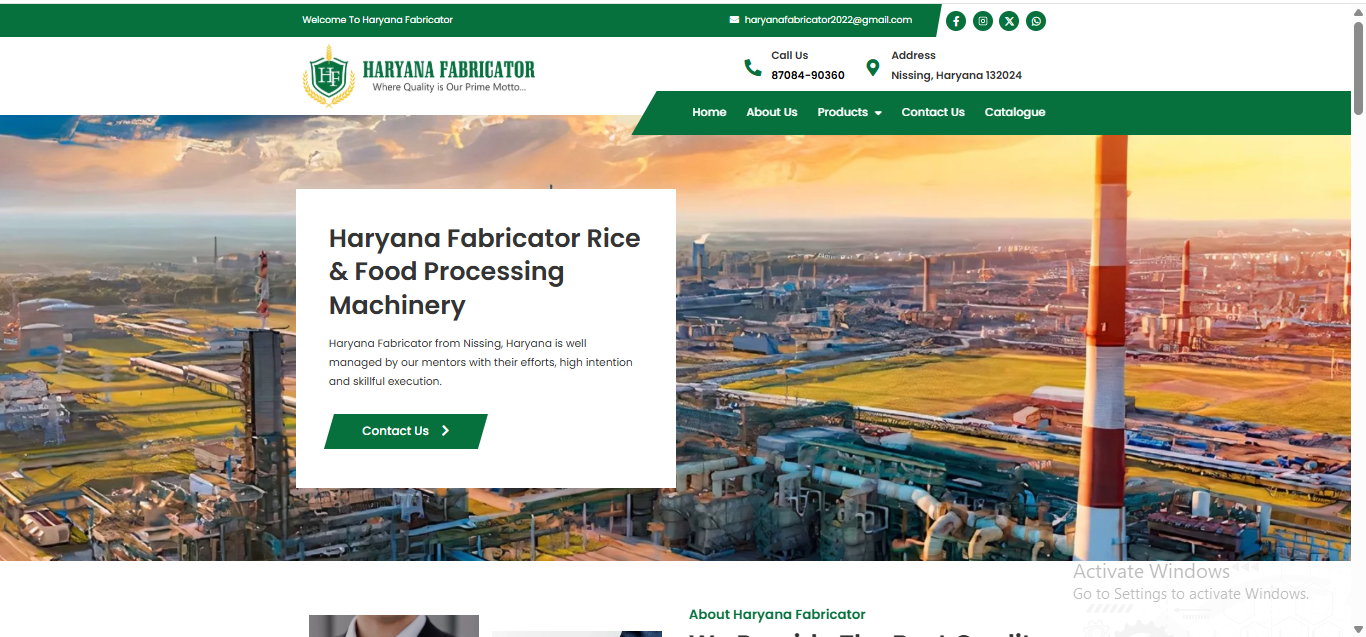Click the phone number 87084-90360
Screen dimensions: 1366x637
(808, 75)
